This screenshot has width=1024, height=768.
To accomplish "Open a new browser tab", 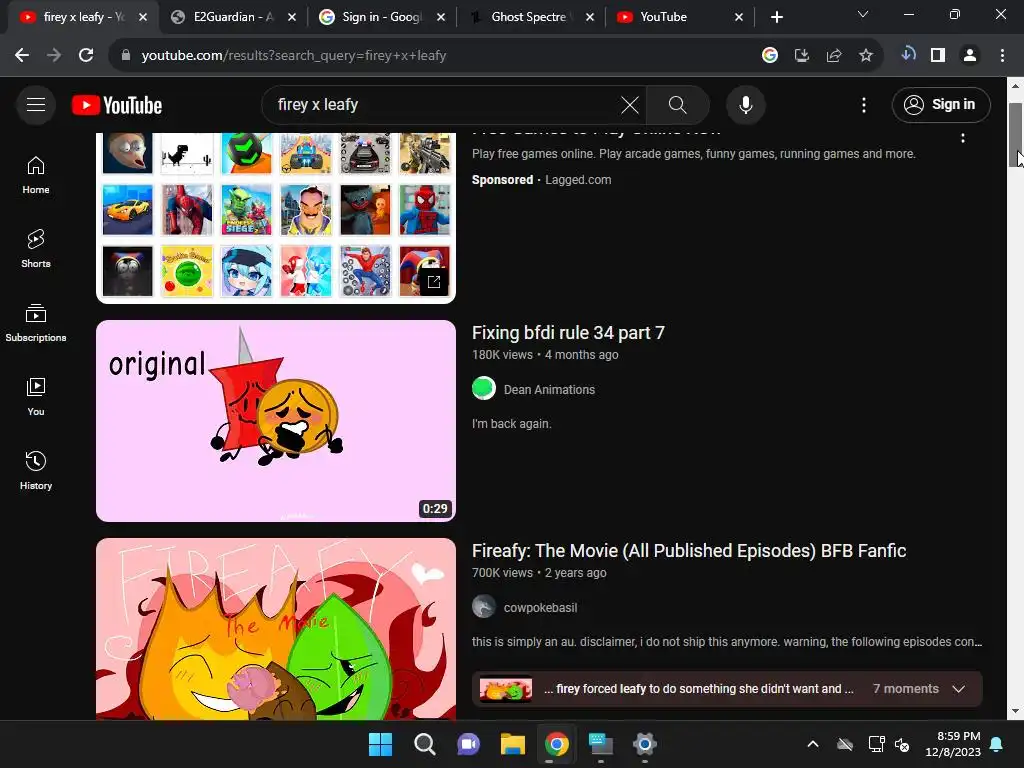I will click(x=776, y=17).
